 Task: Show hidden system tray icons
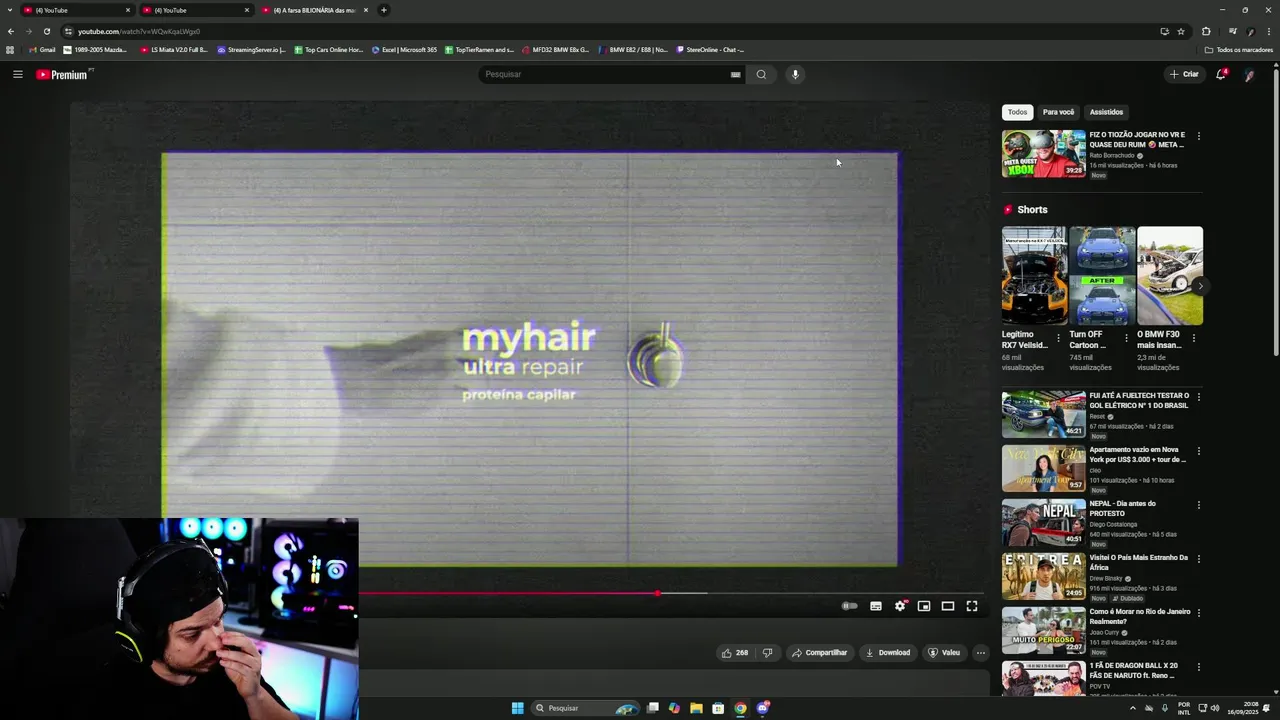(1133, 708)
